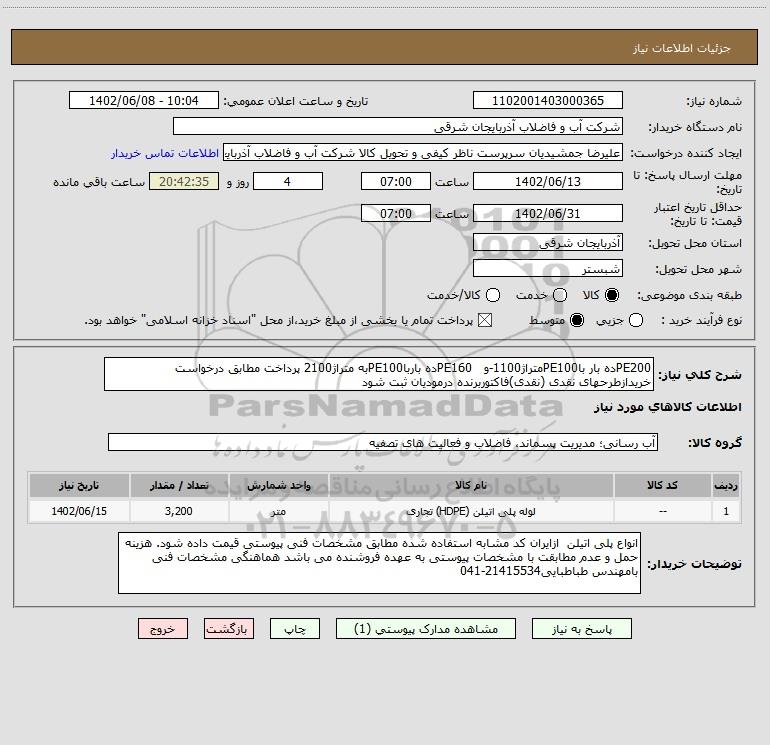Click the price validity hour field beside 1402/06/31

pyautogui.click(x=396, y=213)
